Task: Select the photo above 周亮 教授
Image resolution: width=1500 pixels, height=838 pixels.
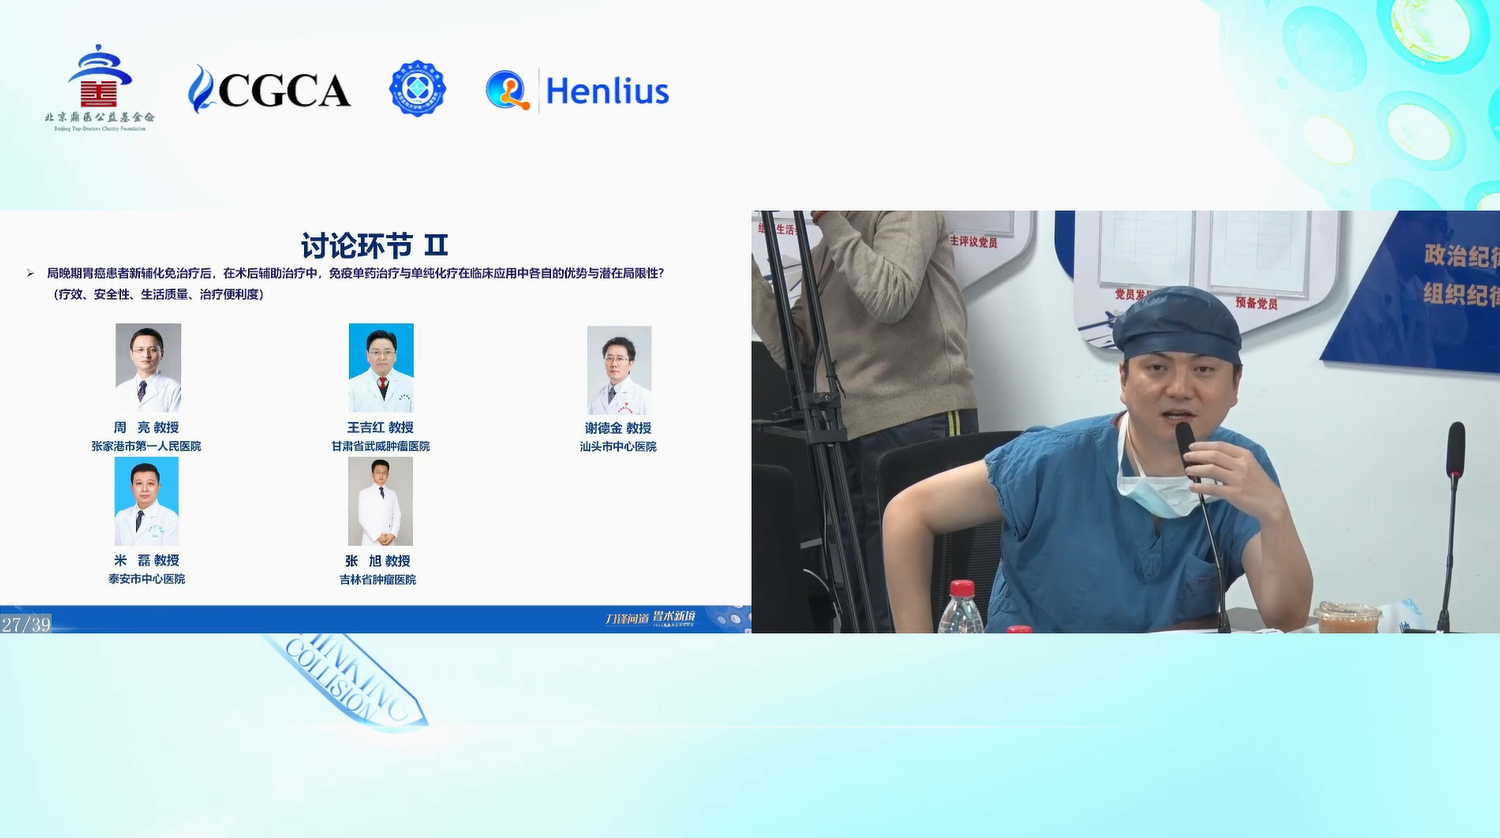Action: (148, 367)
